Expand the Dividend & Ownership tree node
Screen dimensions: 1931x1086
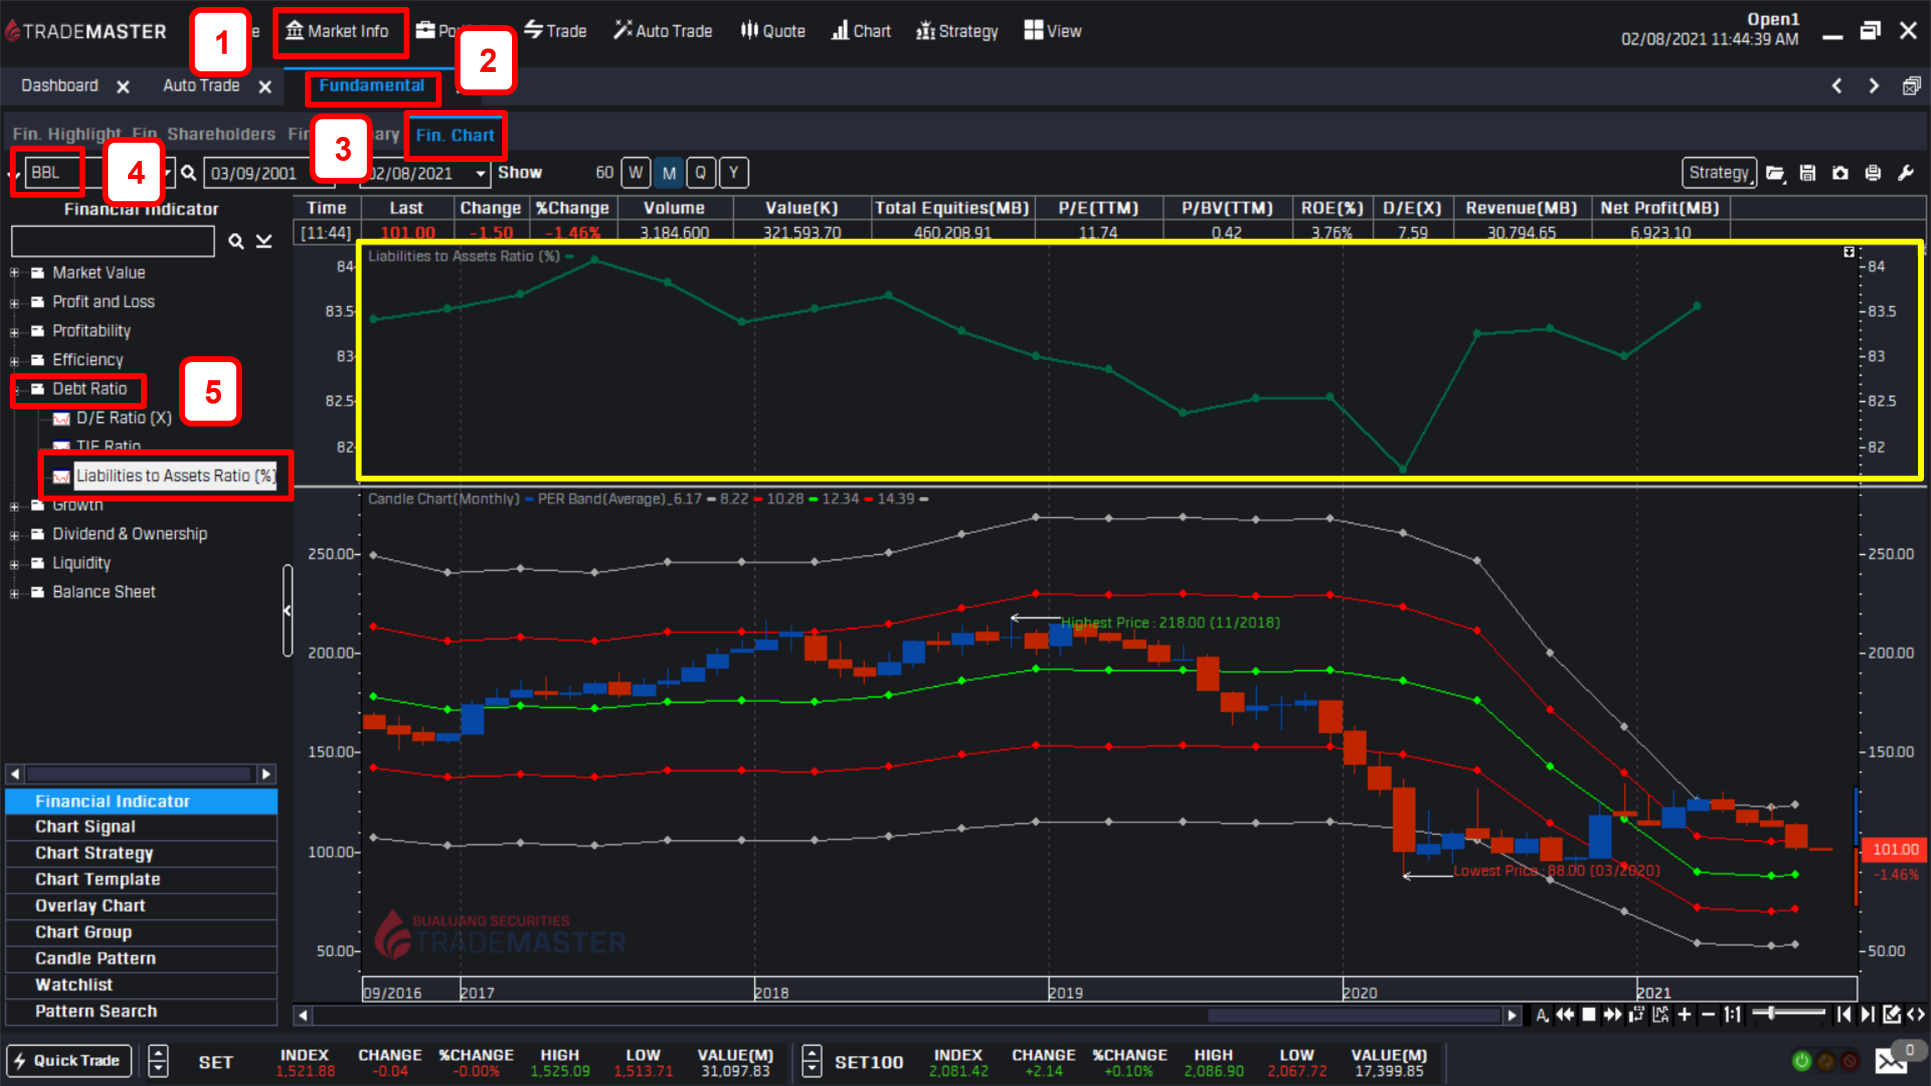point(15,535)
